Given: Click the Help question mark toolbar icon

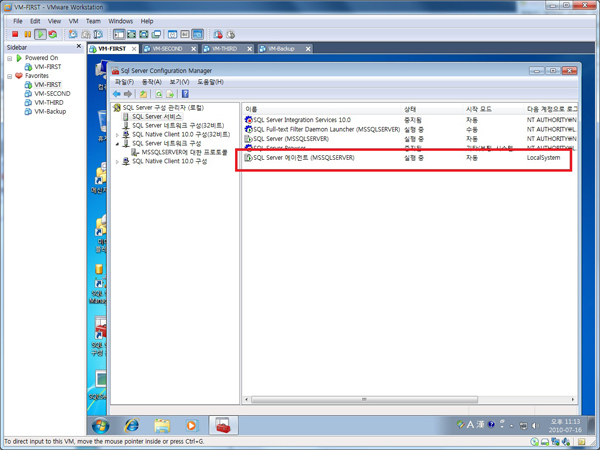Looking at the screenshot, I should (x=185, y=94).
